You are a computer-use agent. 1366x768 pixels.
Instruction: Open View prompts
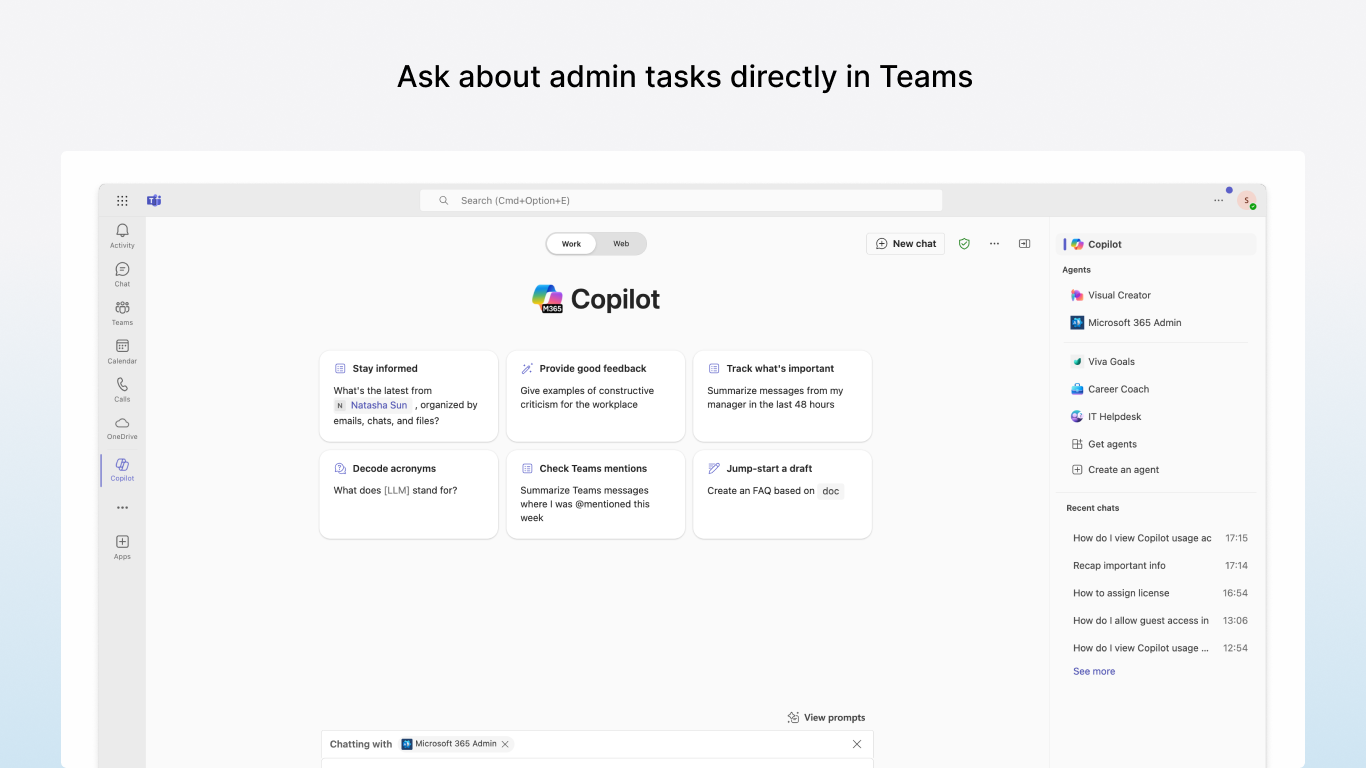click(x=826, y=717)
